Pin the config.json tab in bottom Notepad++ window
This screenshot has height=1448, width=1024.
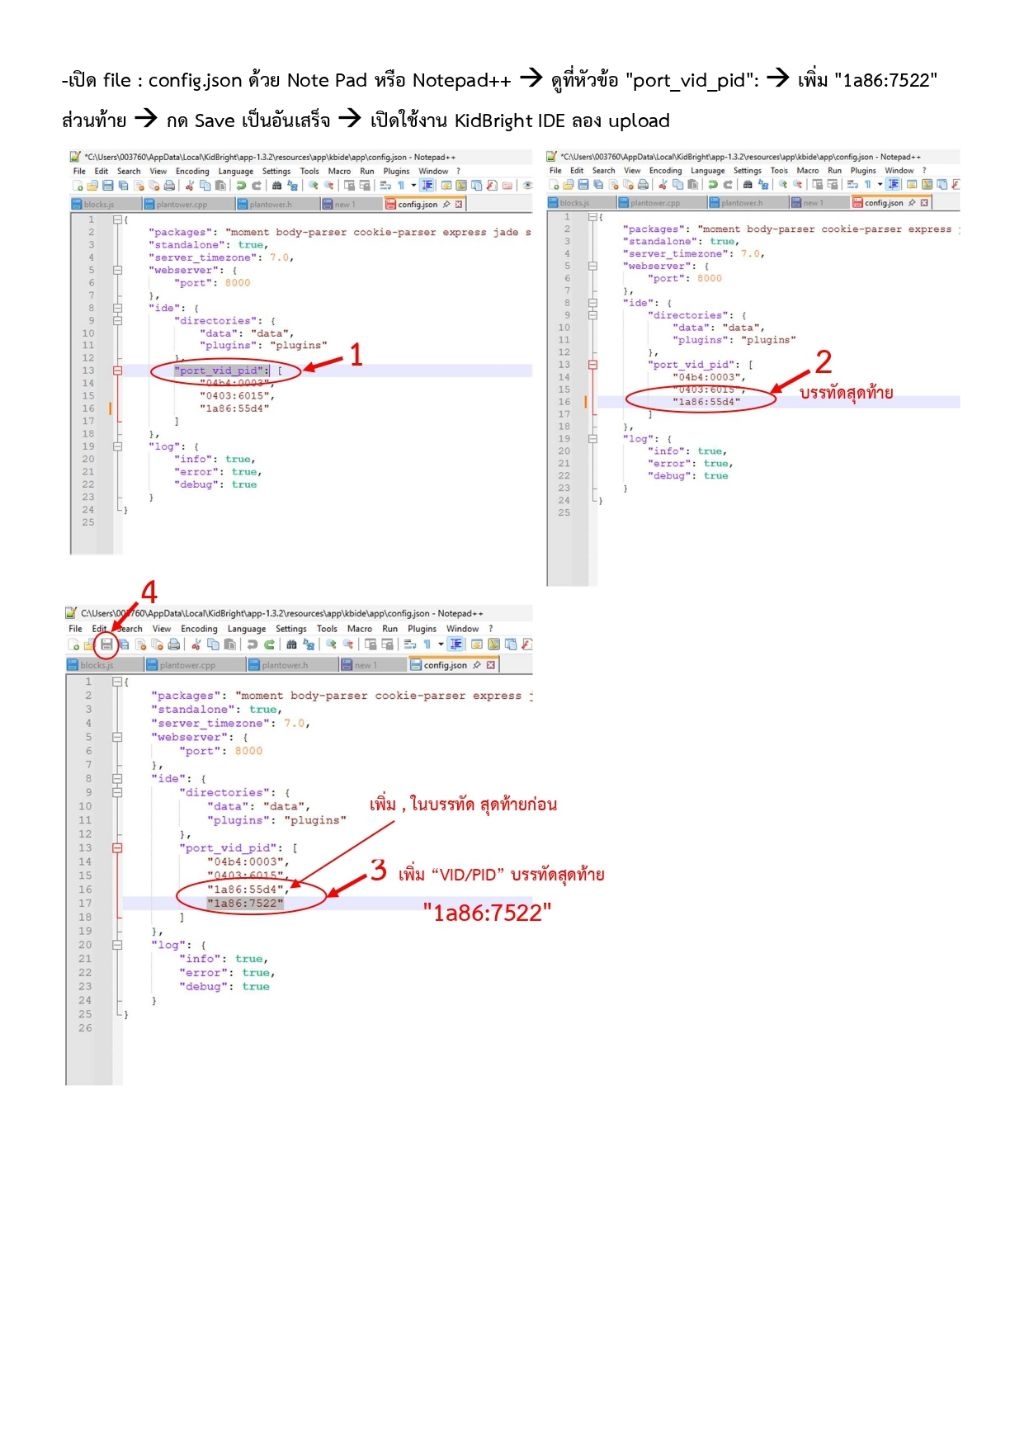pos(477,665)
